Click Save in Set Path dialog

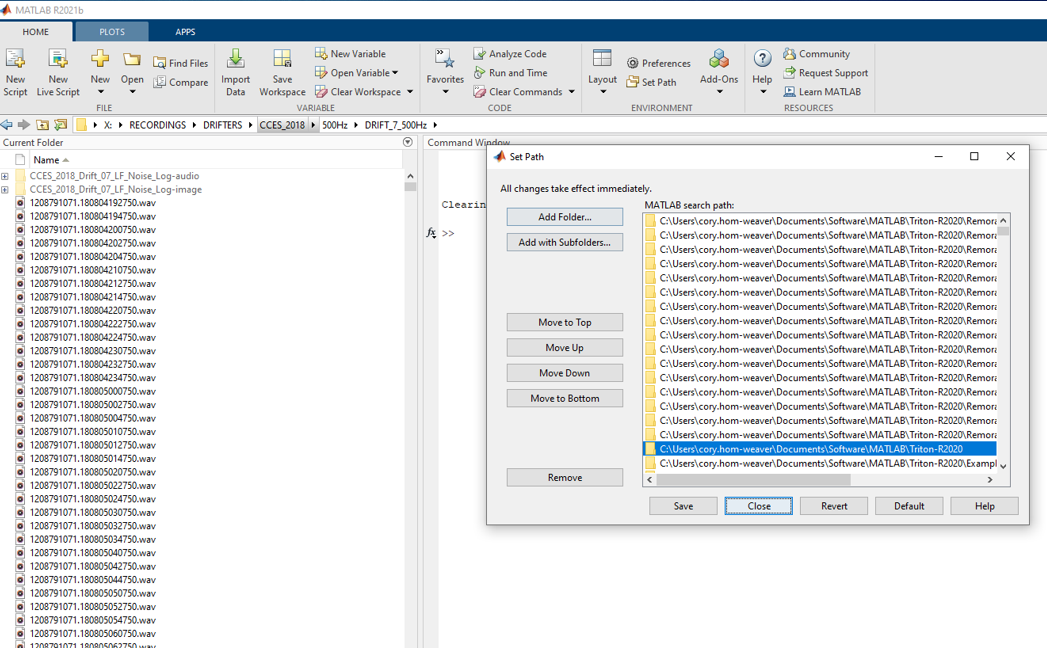(683, 506)
